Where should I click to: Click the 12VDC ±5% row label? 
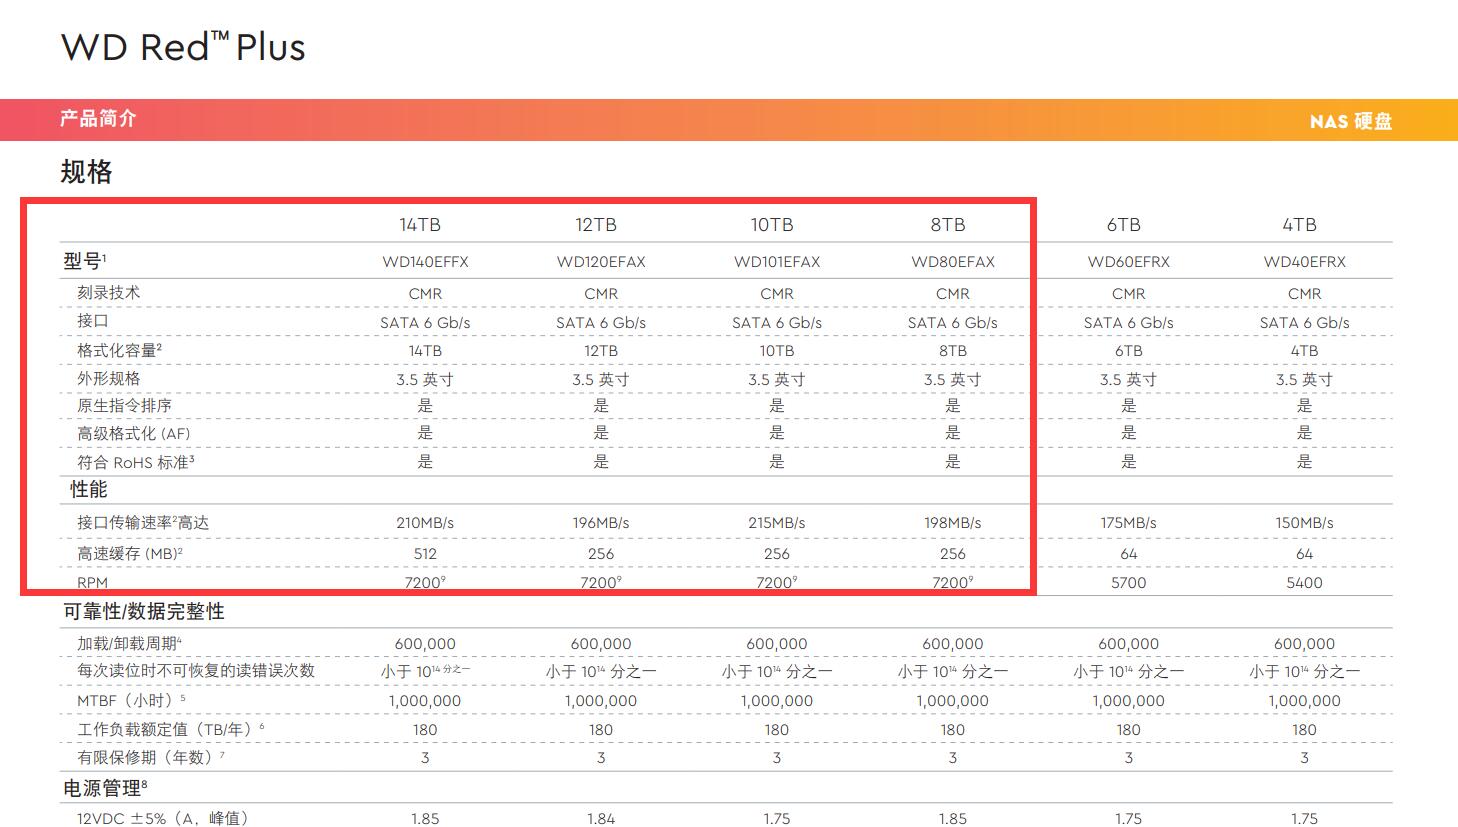[162, 818]
